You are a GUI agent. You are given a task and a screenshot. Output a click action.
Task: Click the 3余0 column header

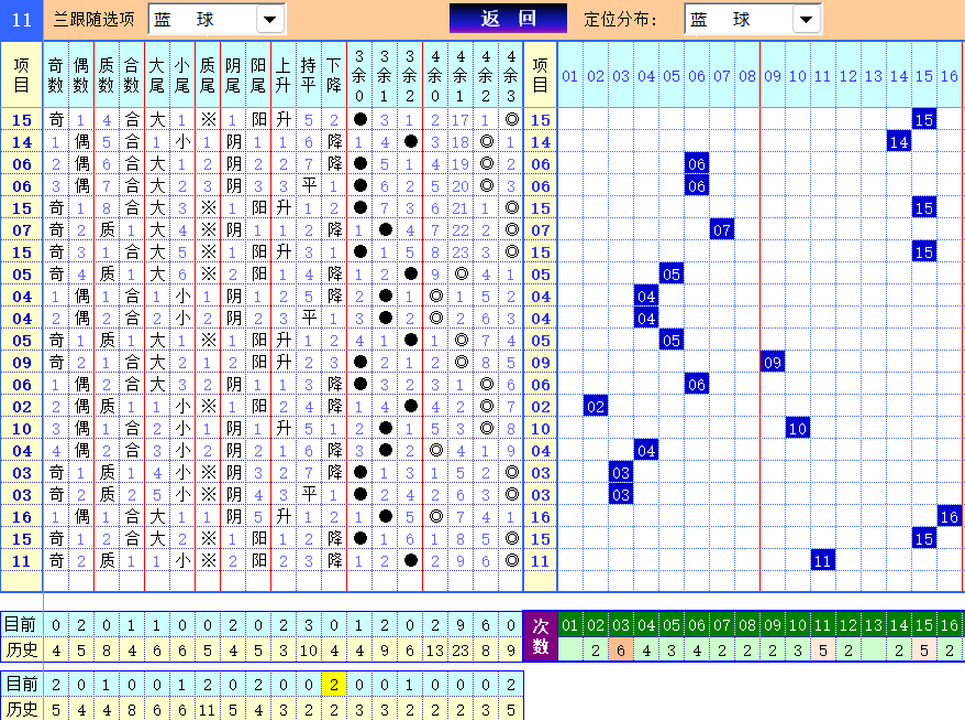click(x=359, y=74)
